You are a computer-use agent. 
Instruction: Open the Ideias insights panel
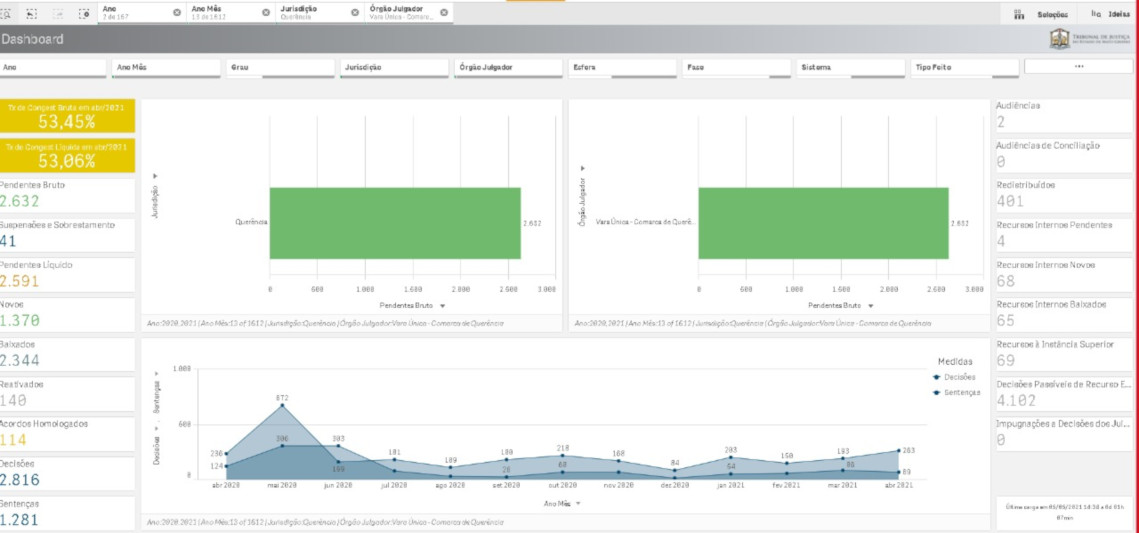tap(1110, 14)
